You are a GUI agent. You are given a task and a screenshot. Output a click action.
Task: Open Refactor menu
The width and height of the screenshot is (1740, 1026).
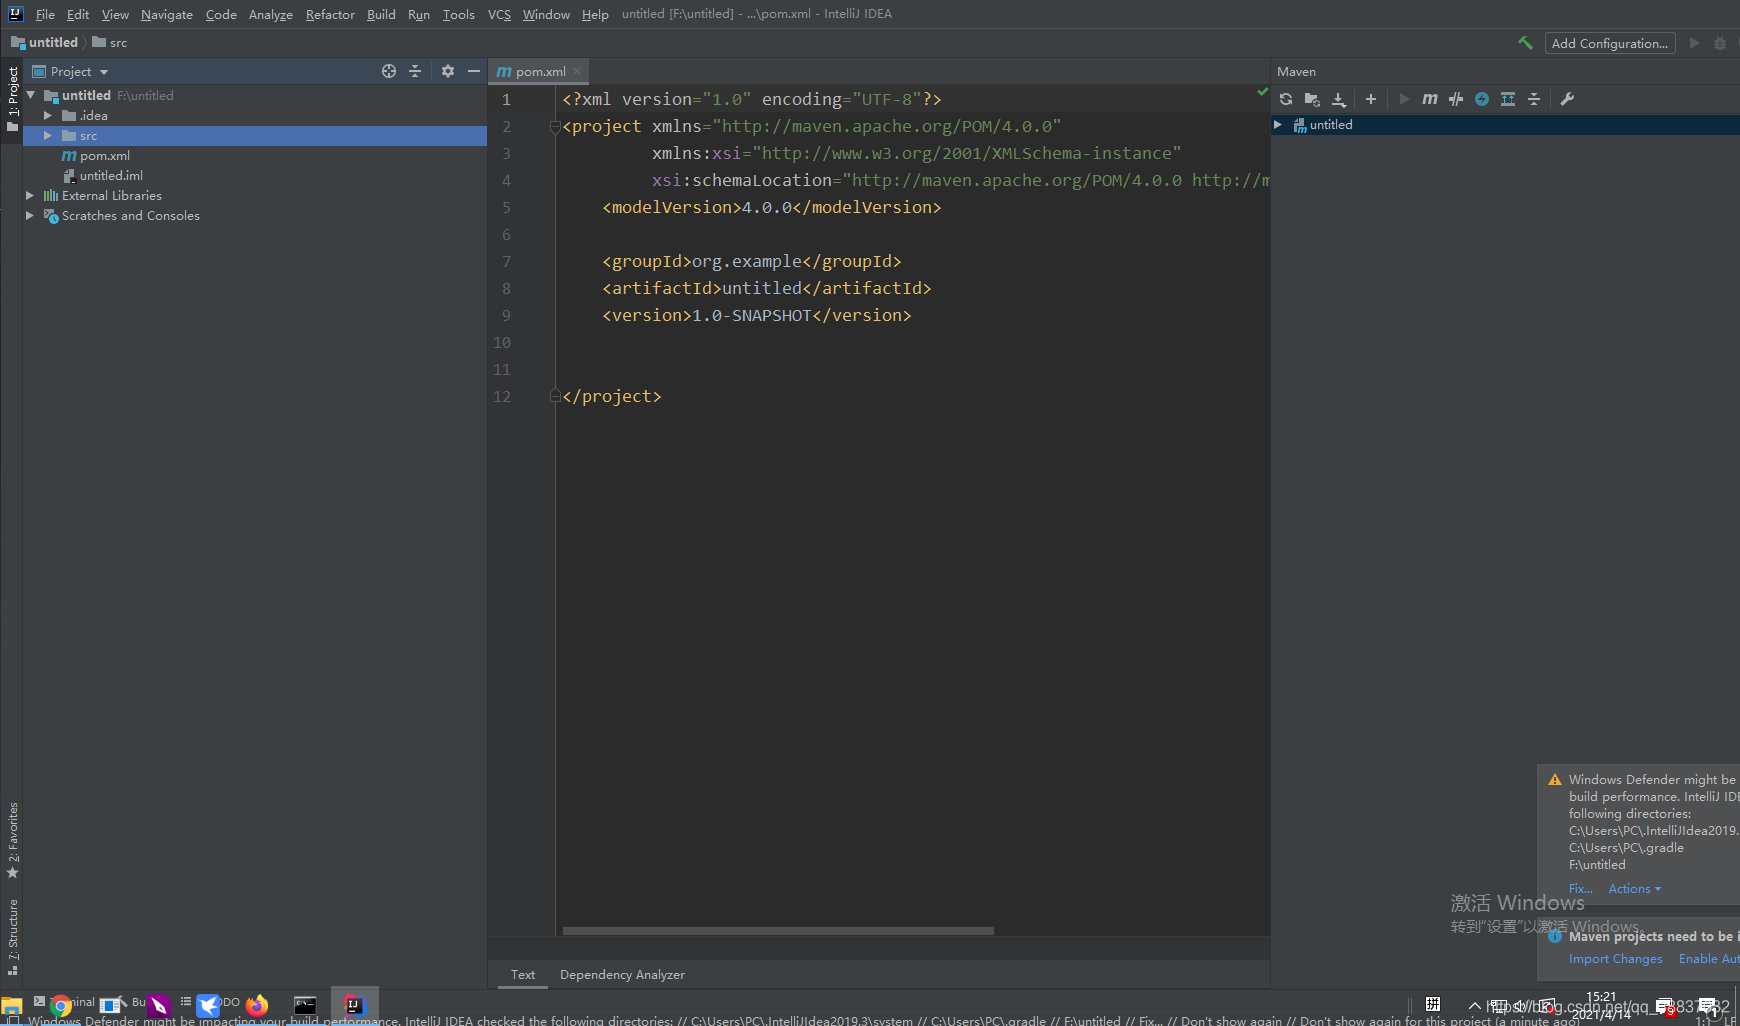pos(330,14)
